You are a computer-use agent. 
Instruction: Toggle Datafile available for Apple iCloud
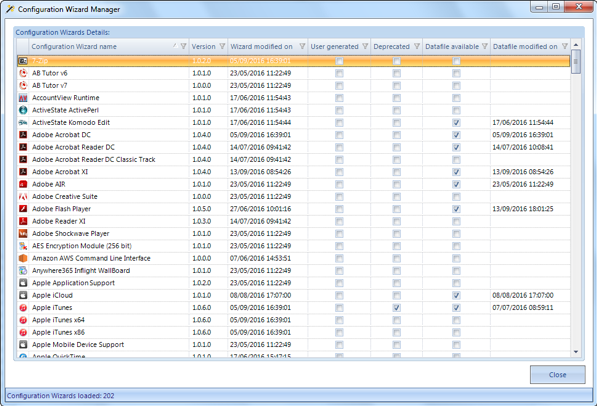point(456,295)
